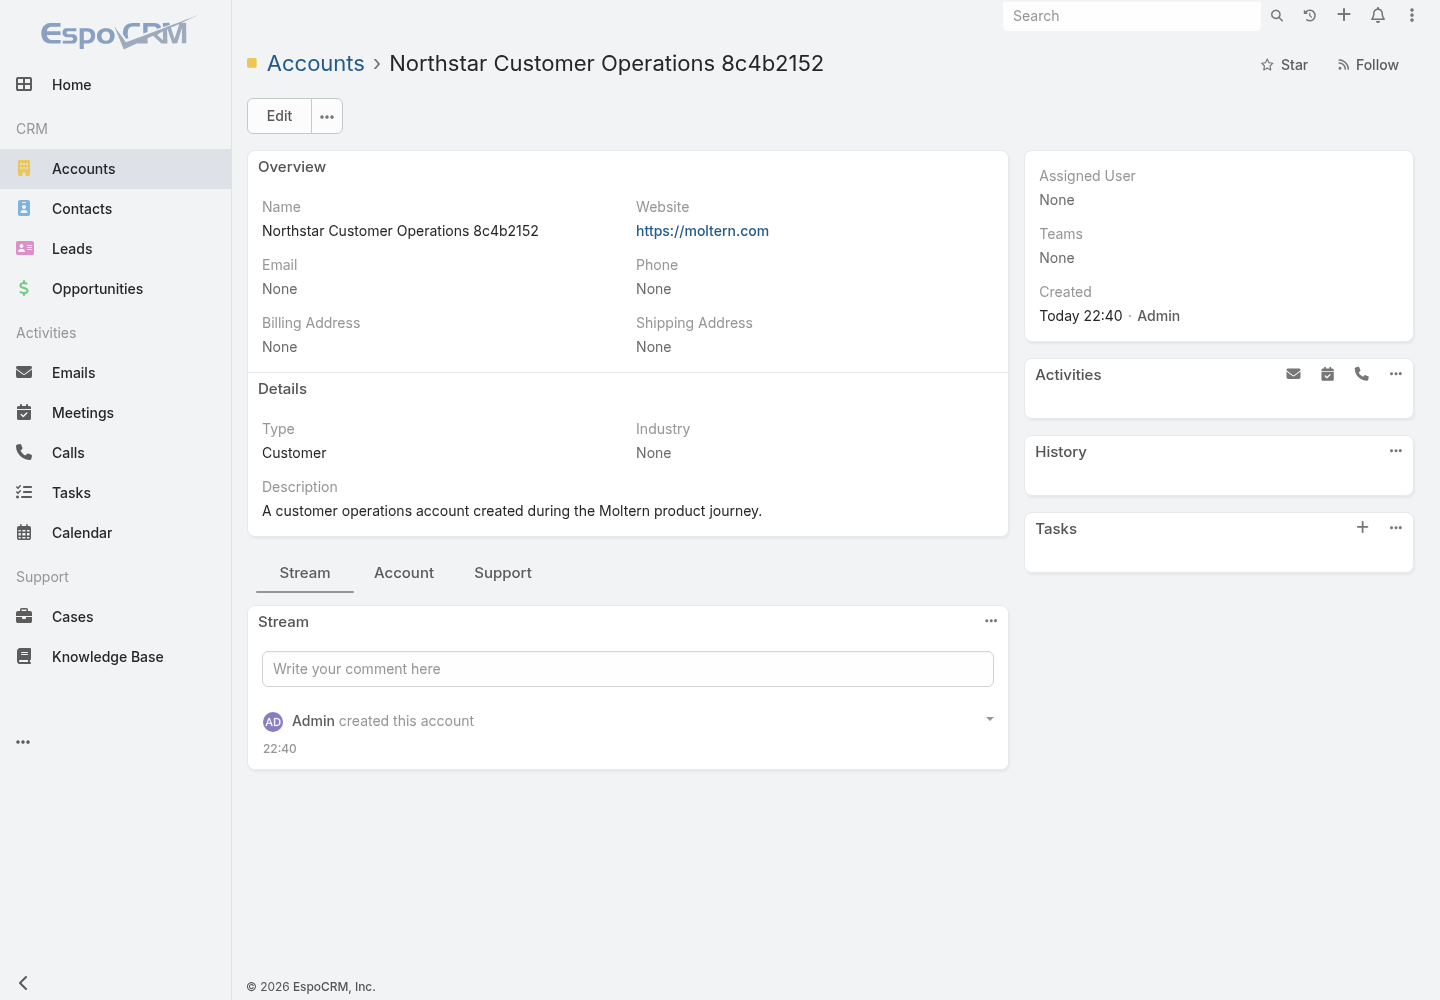This screenshot has height=1000, width=1440.
Task: Expand the stream post dropdown arrow
Action: click(990, 719)
